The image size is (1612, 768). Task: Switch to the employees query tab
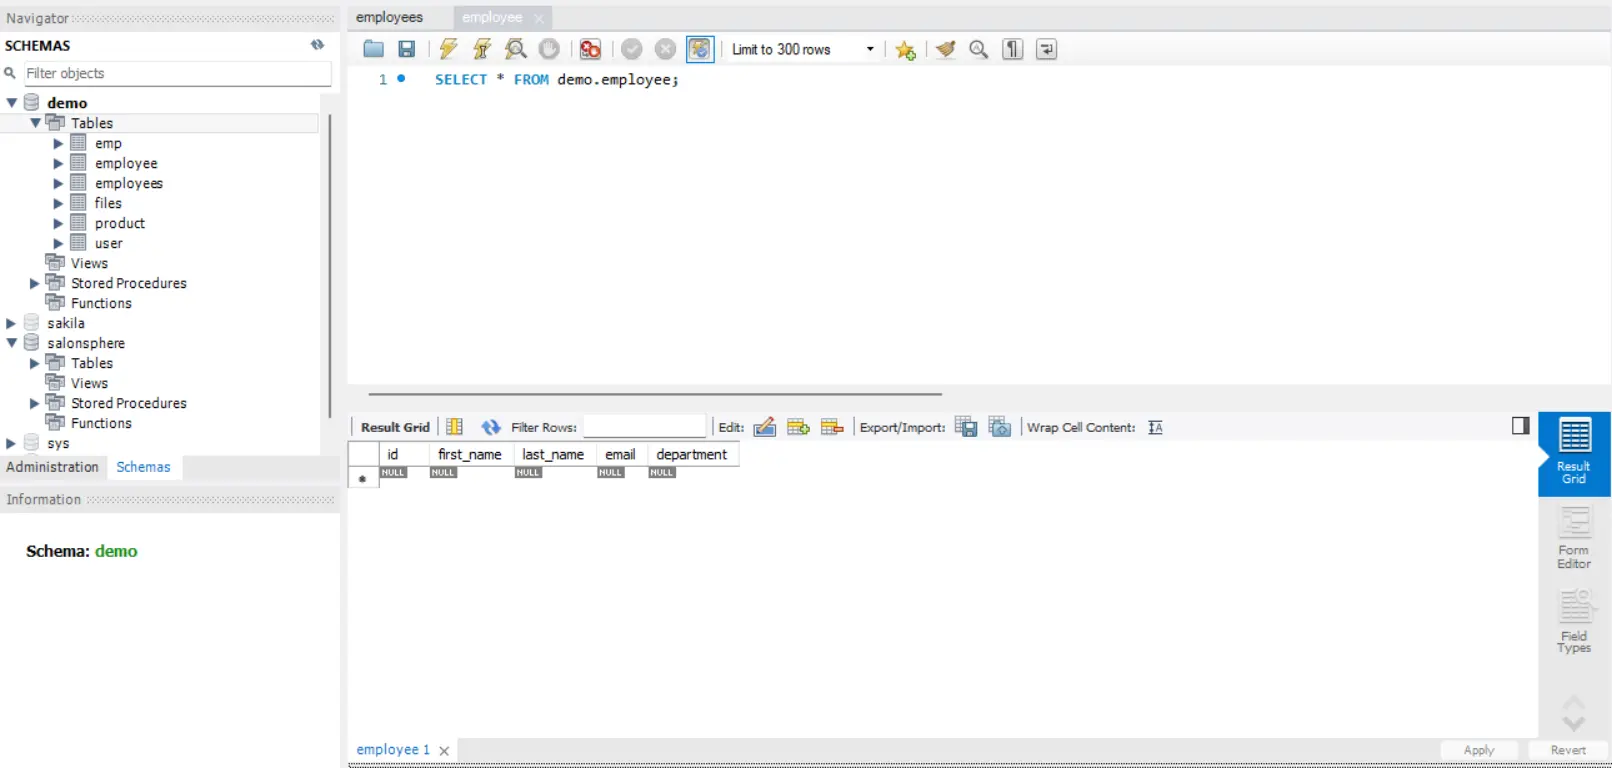(x=390, y=17)
